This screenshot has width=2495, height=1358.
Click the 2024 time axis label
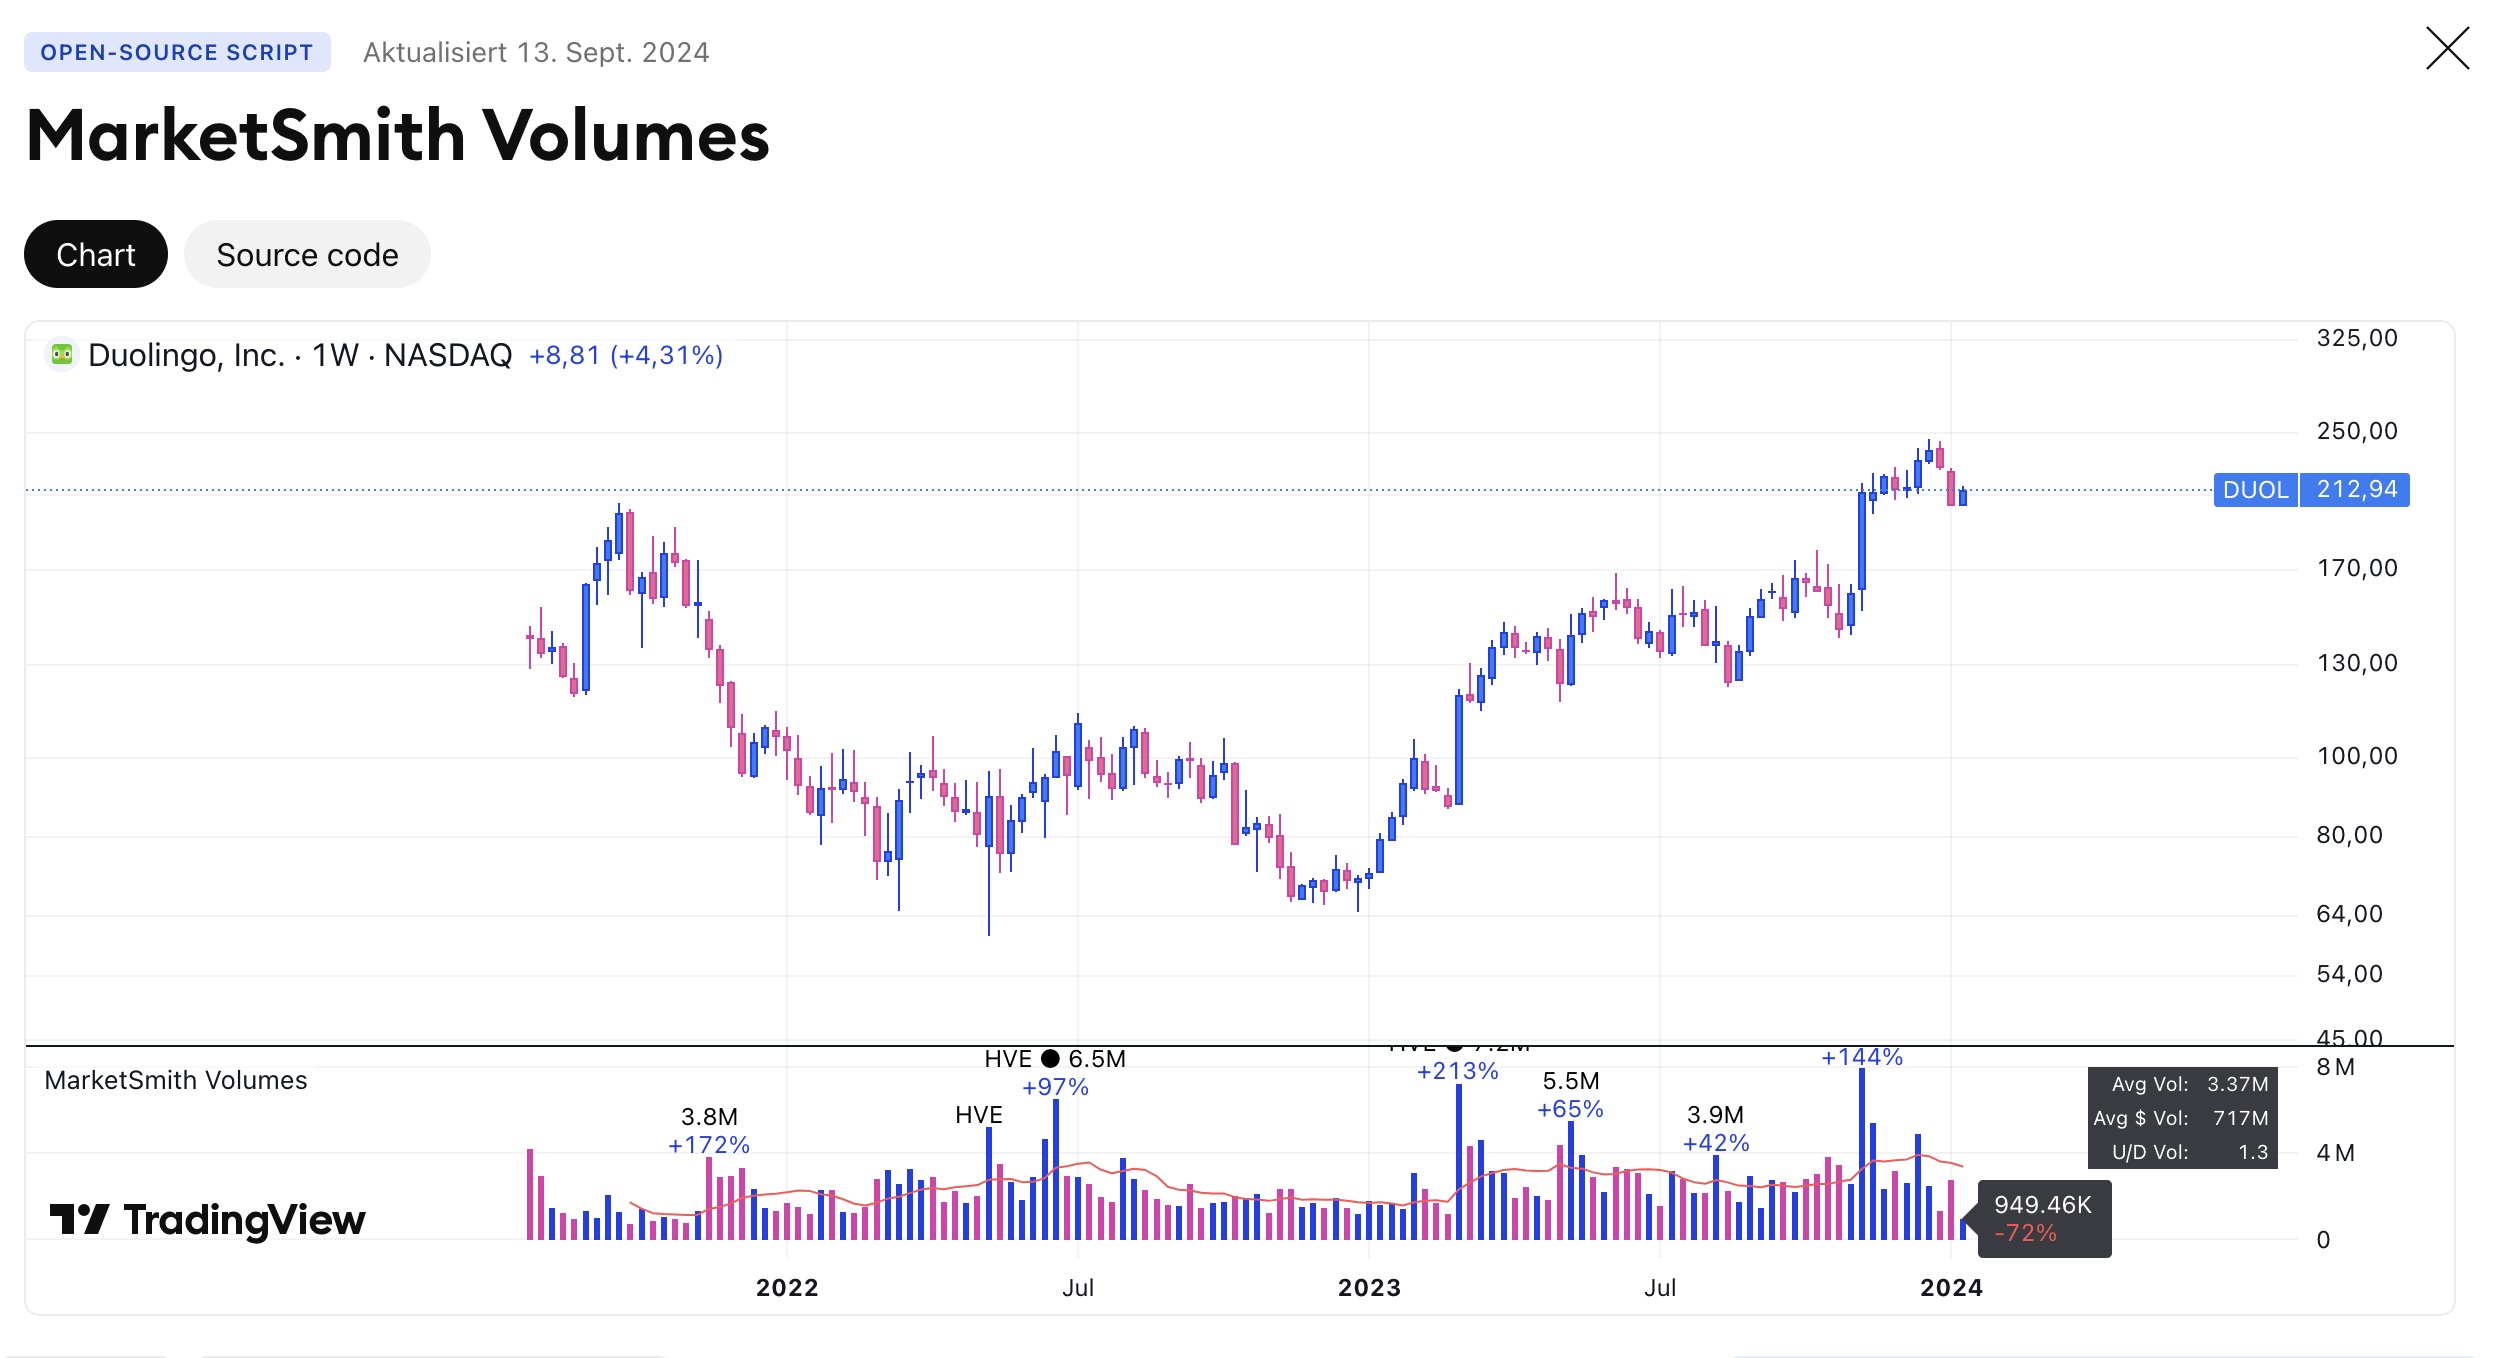coord(1951,1287)
